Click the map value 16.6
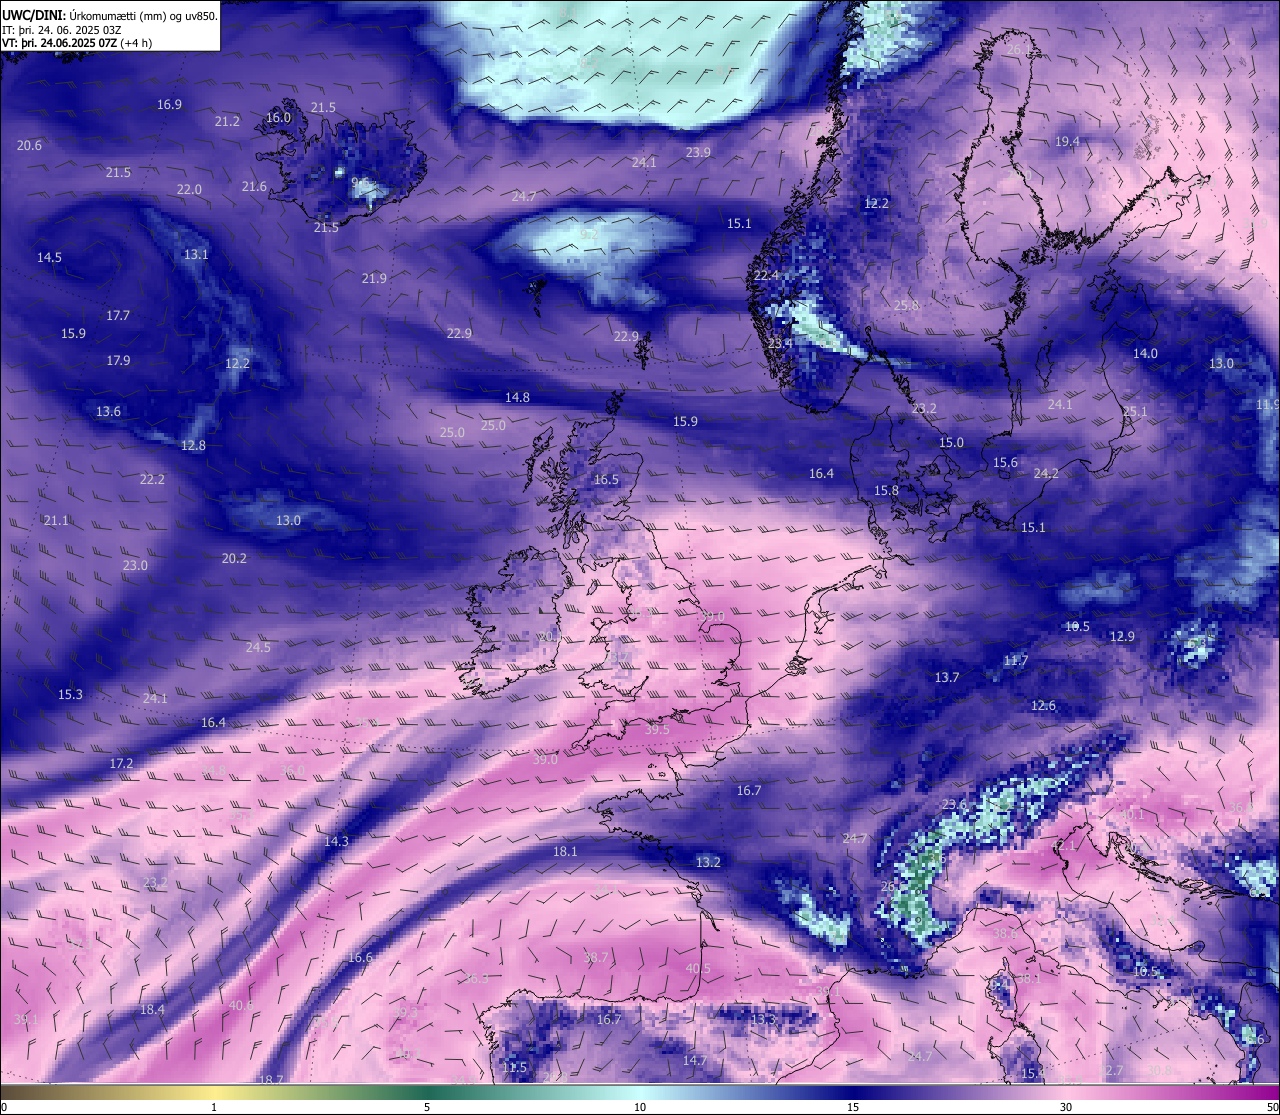Viewport: 1280px width, 1115px height. coord(360,958)
